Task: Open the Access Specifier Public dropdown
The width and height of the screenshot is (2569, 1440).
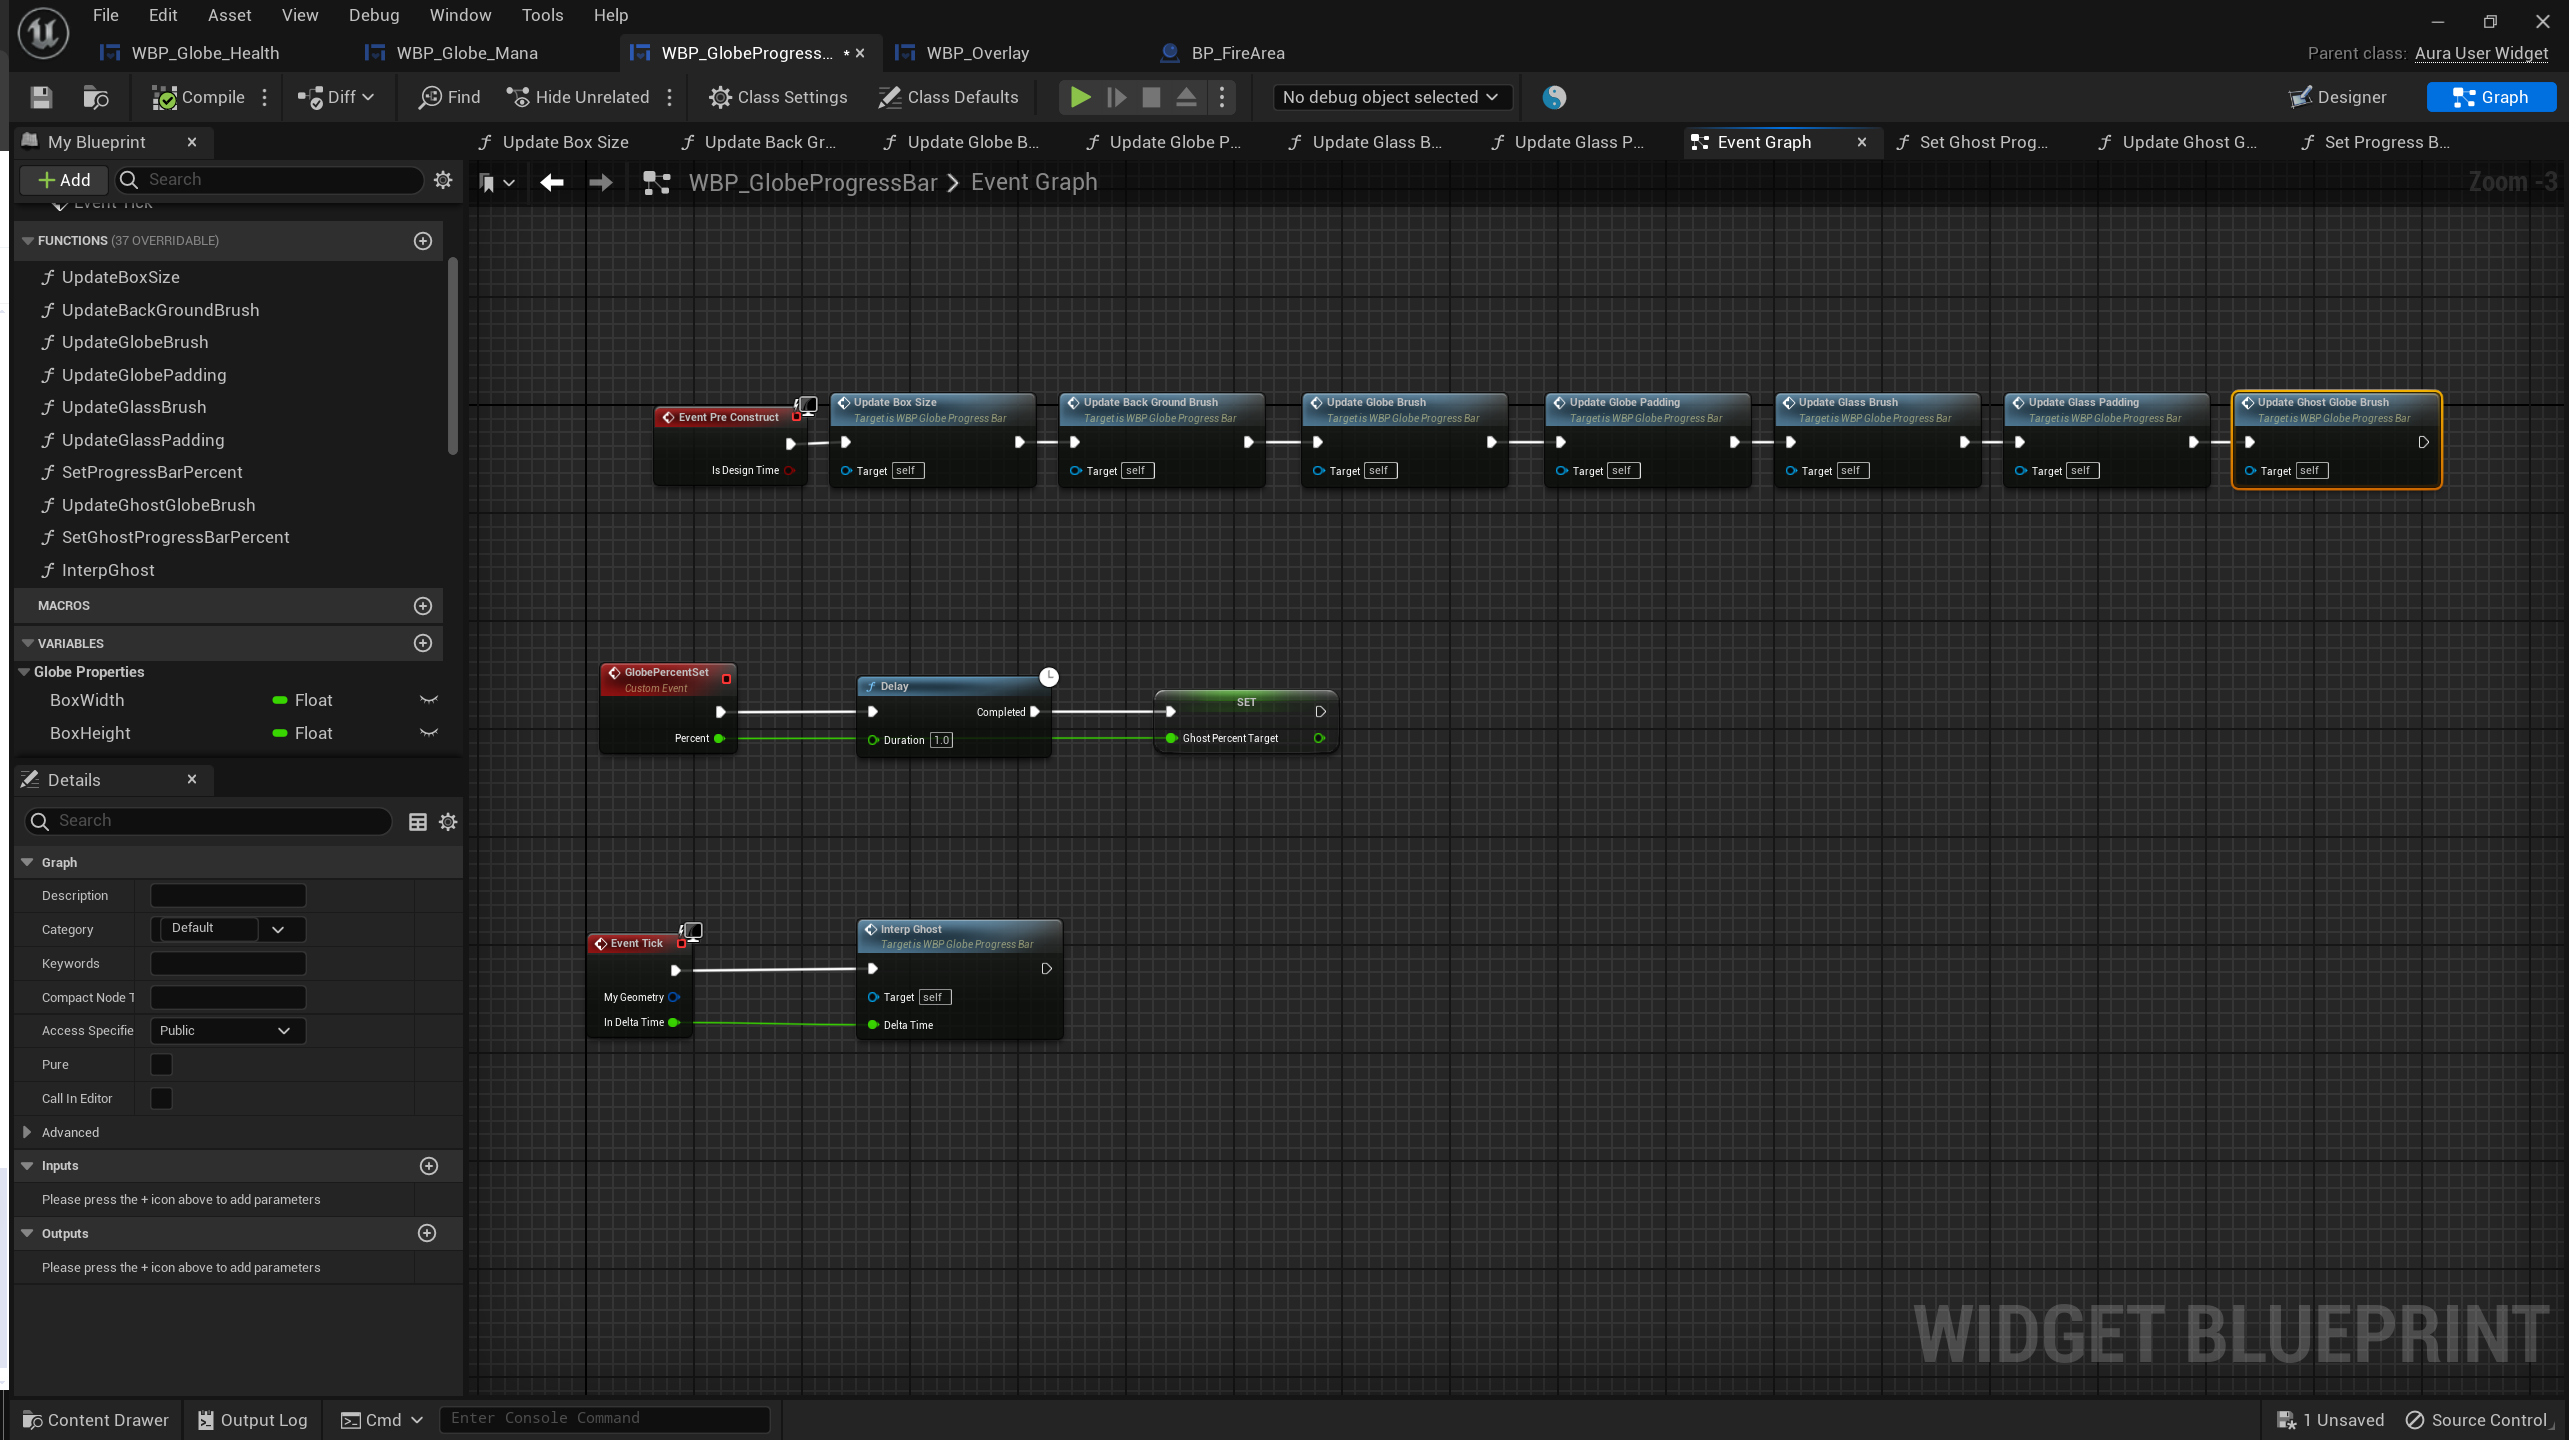Action: click(227, 1031)
